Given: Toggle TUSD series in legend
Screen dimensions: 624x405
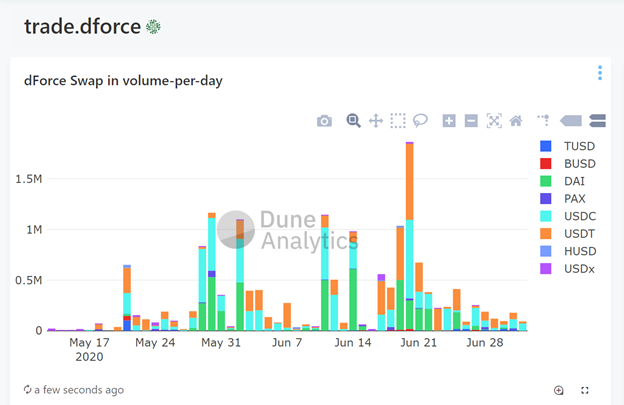Looking at the screenshot, I should 567,146.
